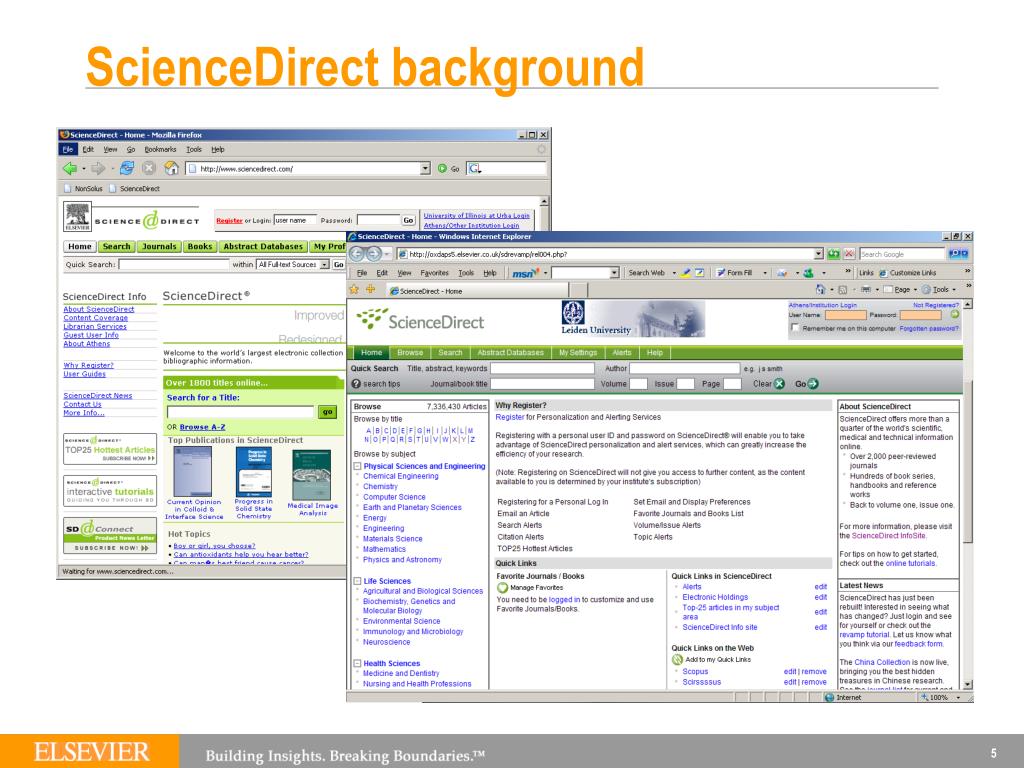
Task: Click the Google search engine icon in Firefox
Action: [475, 168]
